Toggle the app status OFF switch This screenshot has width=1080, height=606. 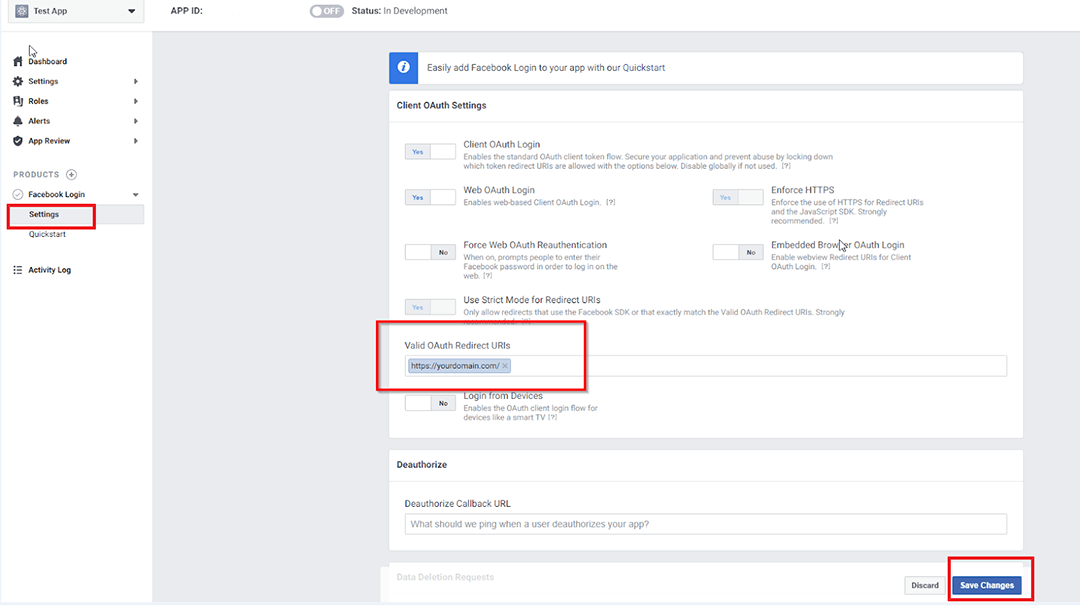(326, 11)
